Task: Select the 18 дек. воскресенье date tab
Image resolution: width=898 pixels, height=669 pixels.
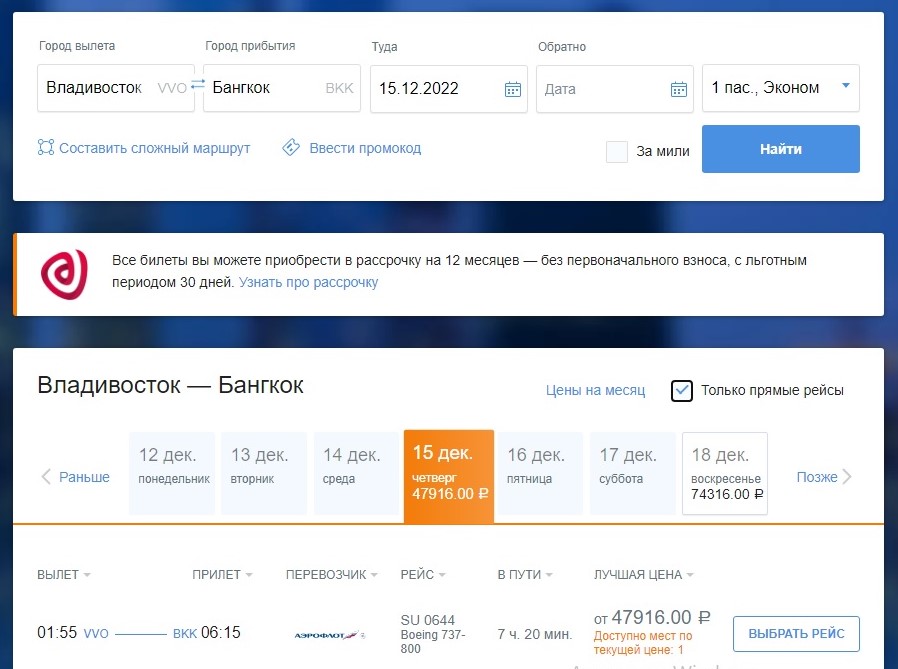Action: coord(725,473)
